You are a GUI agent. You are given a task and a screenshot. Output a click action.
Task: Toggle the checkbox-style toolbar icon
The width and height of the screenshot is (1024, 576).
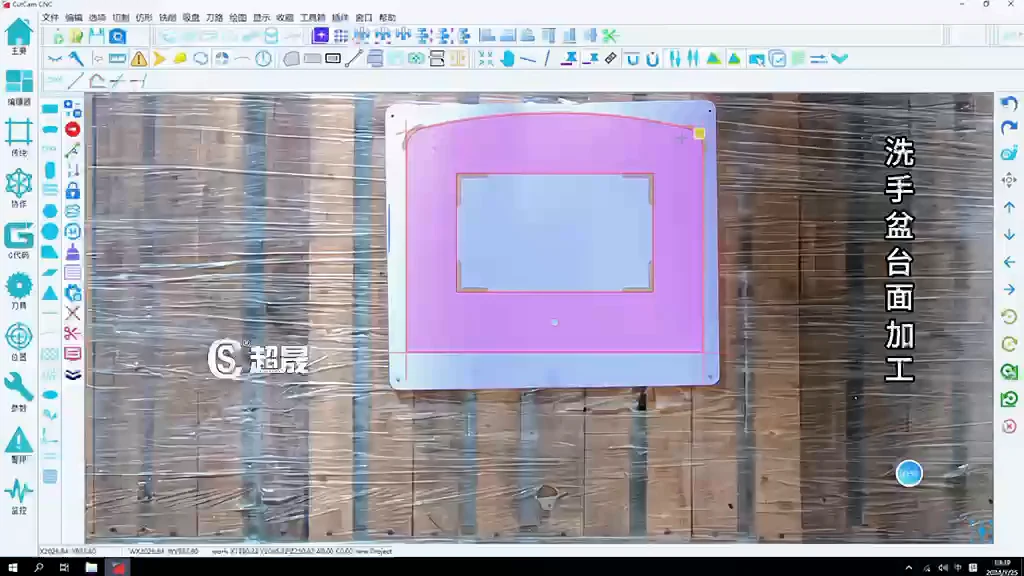(777, 59)
